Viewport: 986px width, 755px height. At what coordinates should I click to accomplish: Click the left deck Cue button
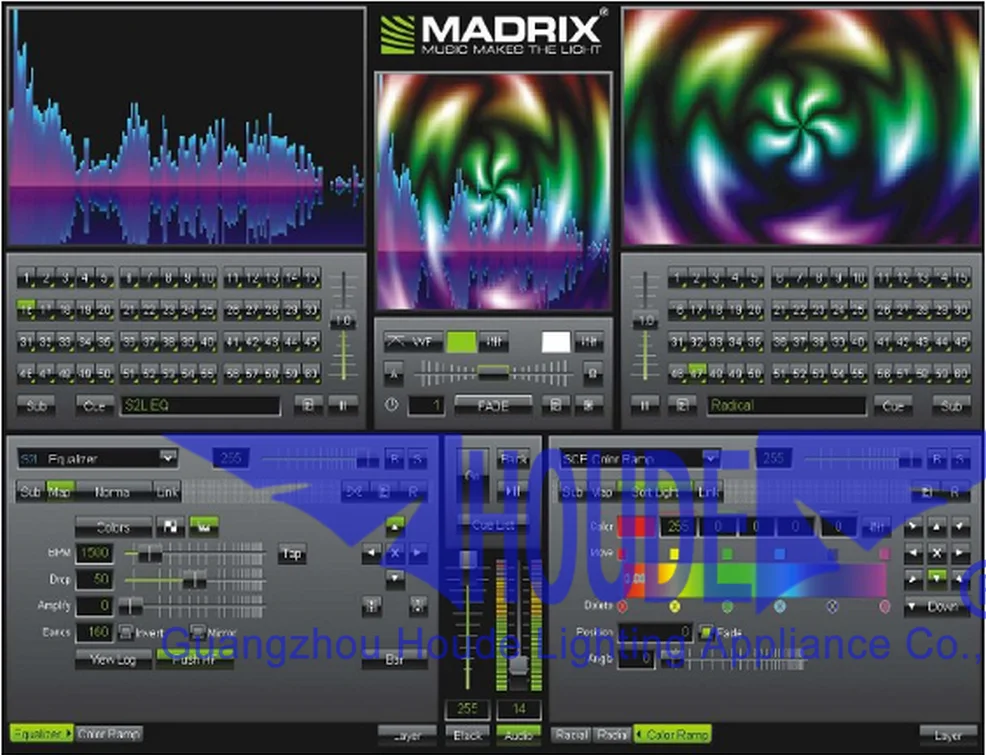[95, 405]
